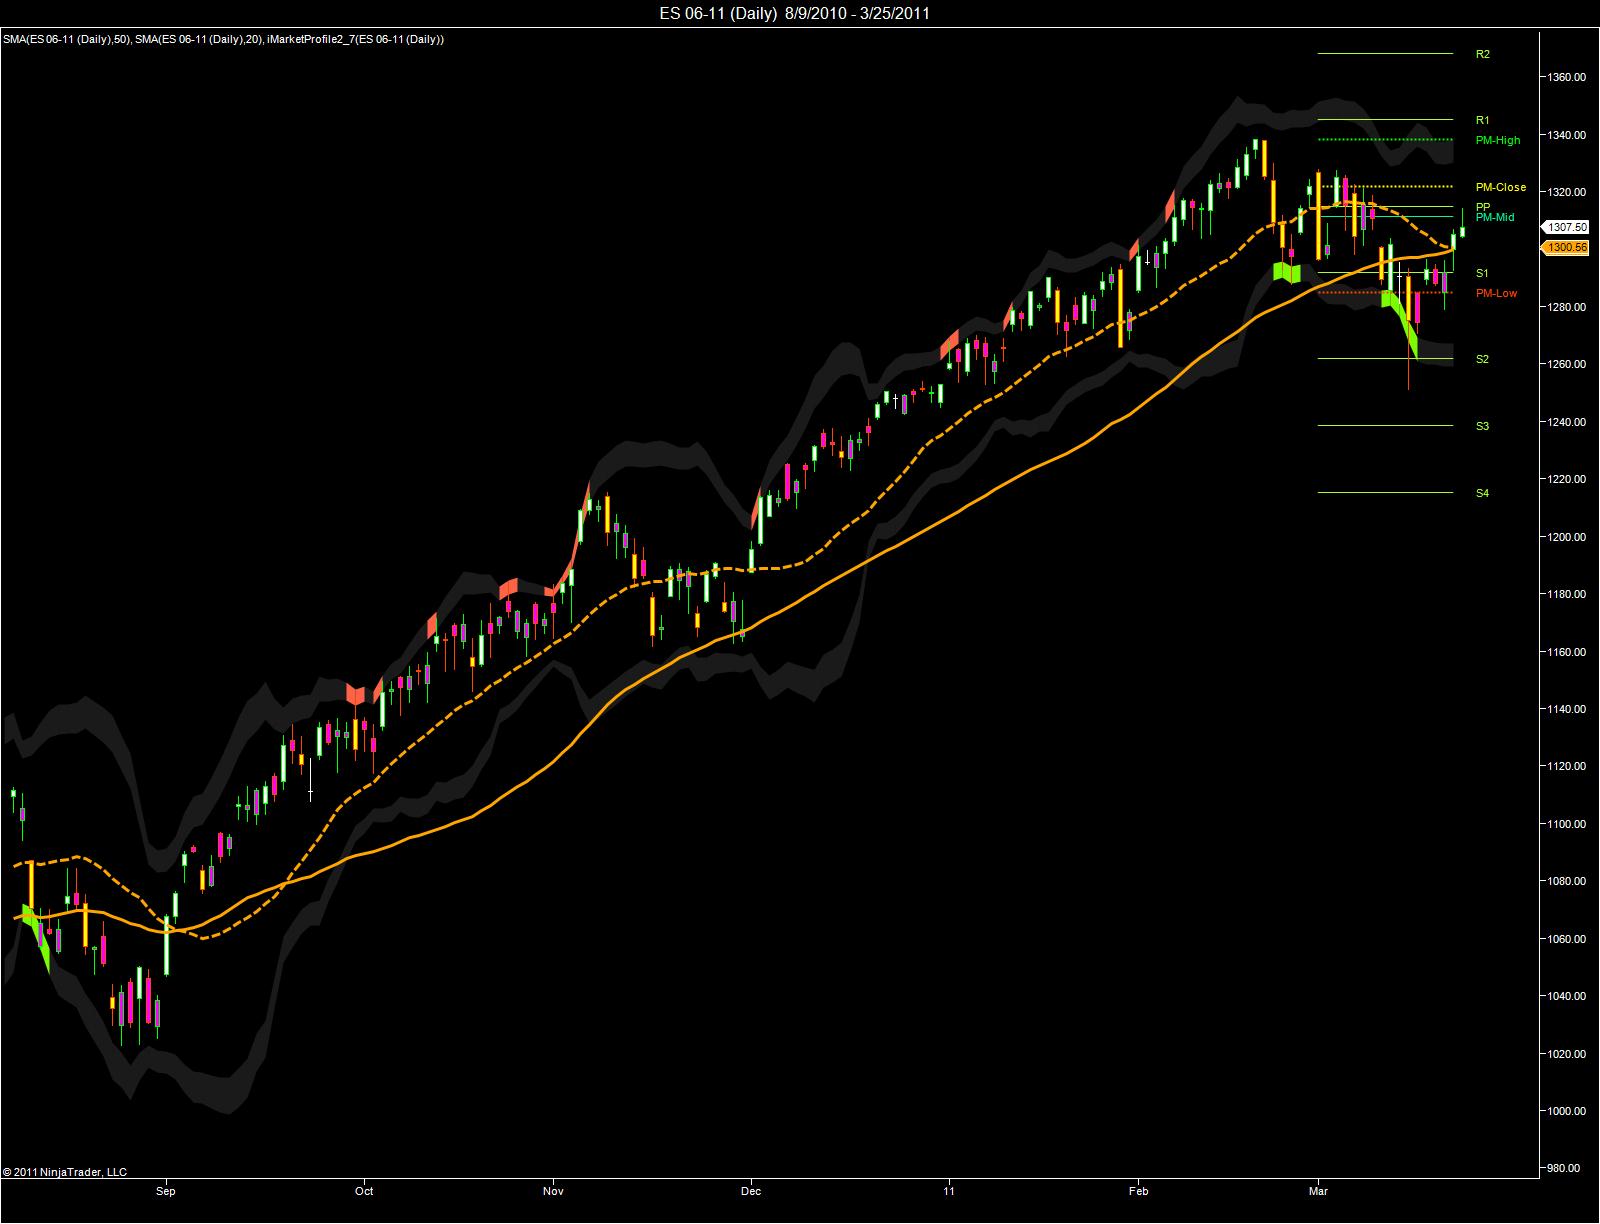
Task: Click the 1120.00 price axis label
Action: pyautogui.click(x=1567, y=766)
